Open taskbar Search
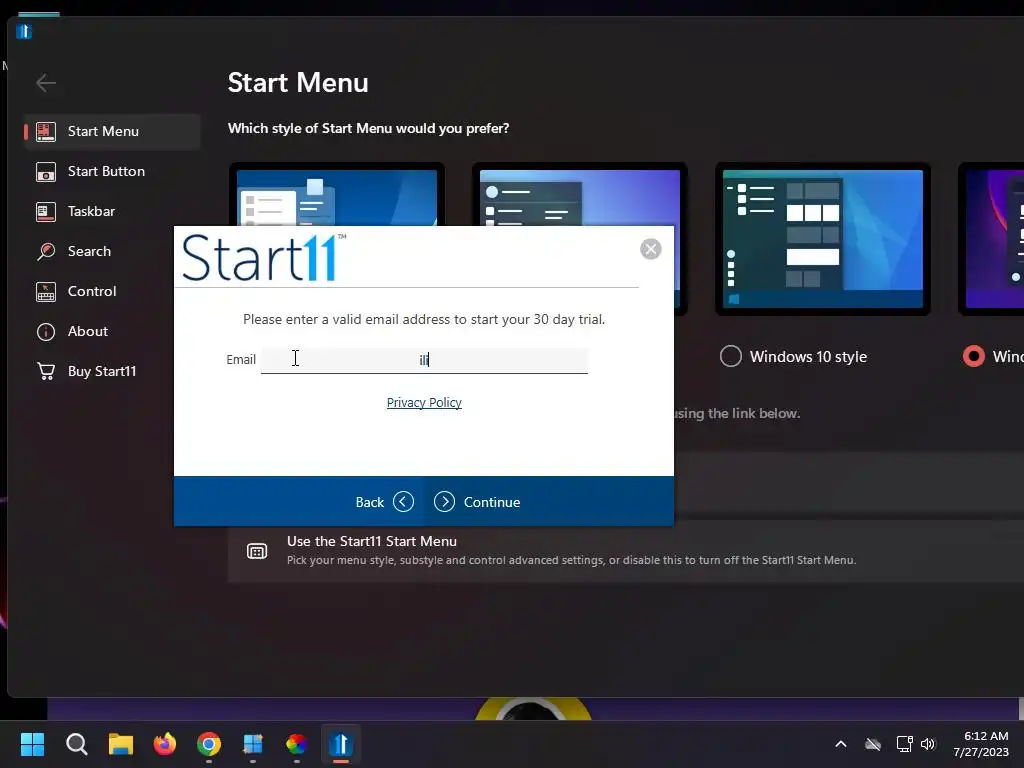1024x768 pixels. 76,744
